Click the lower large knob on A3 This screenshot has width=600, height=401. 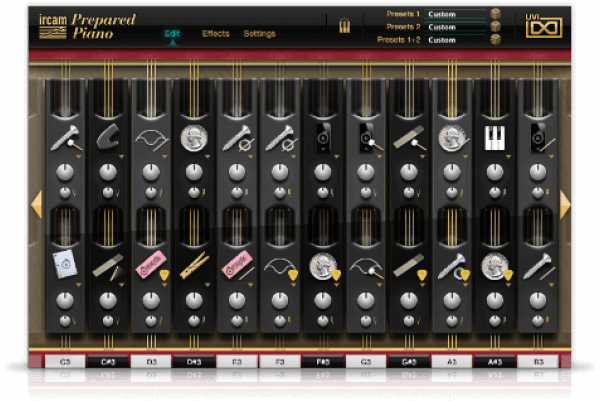pyautogui.click(x=452, y=301)
